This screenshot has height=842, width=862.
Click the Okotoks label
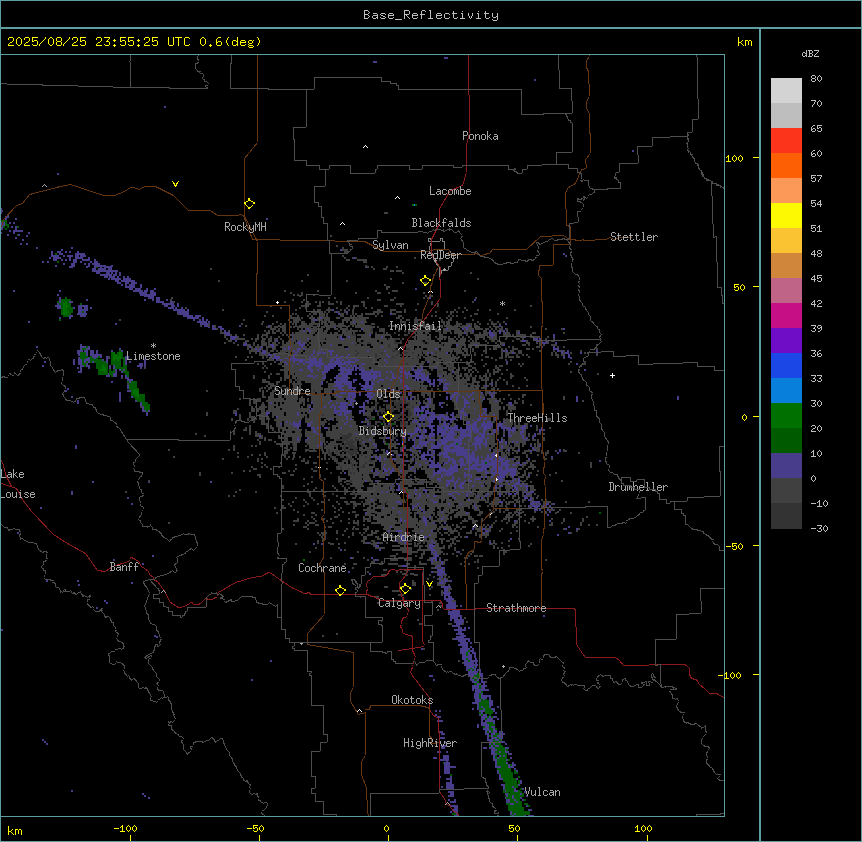coord(412,700)
